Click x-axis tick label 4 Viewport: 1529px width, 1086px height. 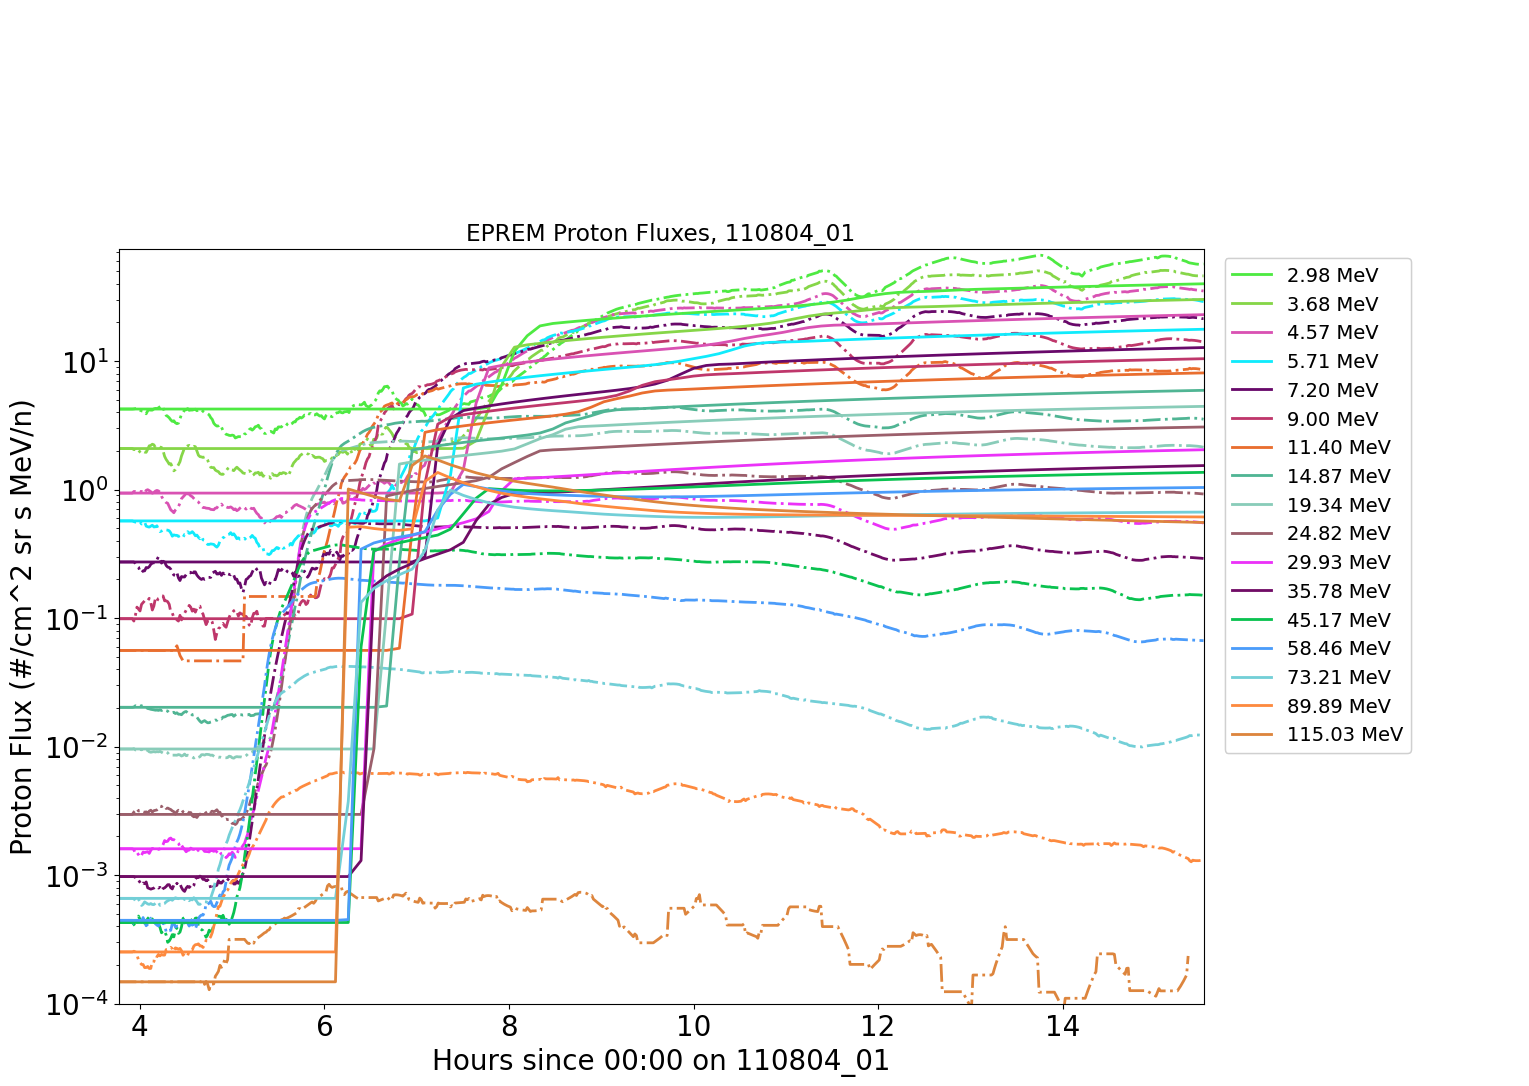click(140, 1026)
